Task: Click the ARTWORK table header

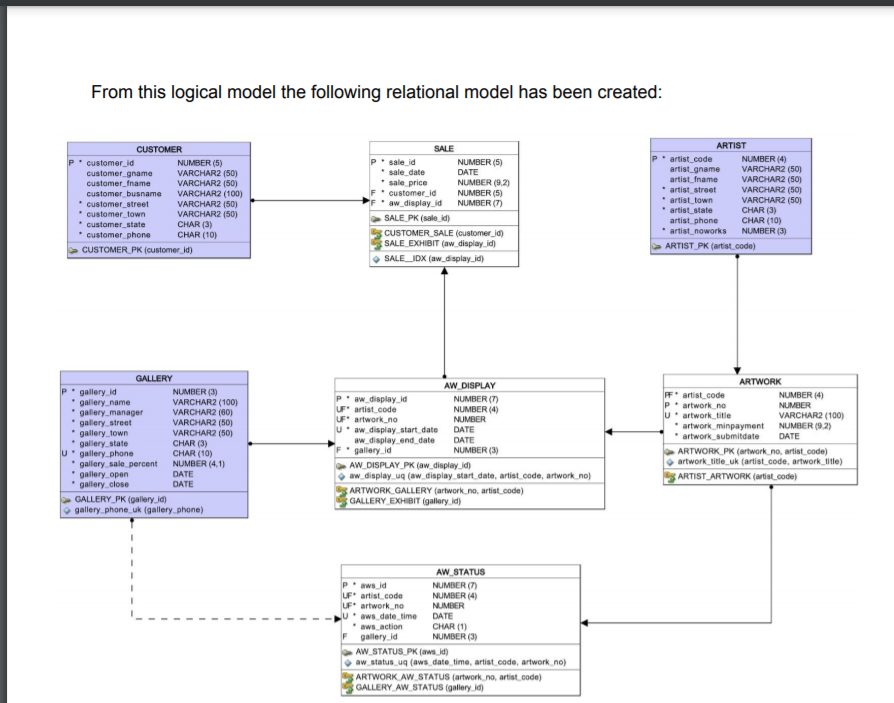Action: [762, 380]
